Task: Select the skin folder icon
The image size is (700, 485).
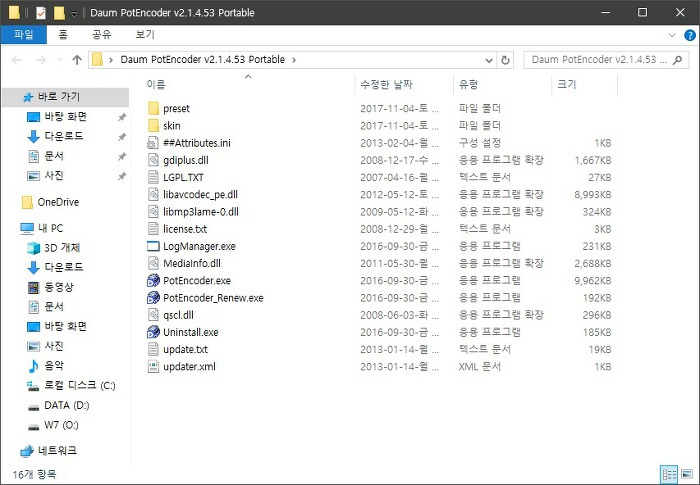Action: click(153, 125)
